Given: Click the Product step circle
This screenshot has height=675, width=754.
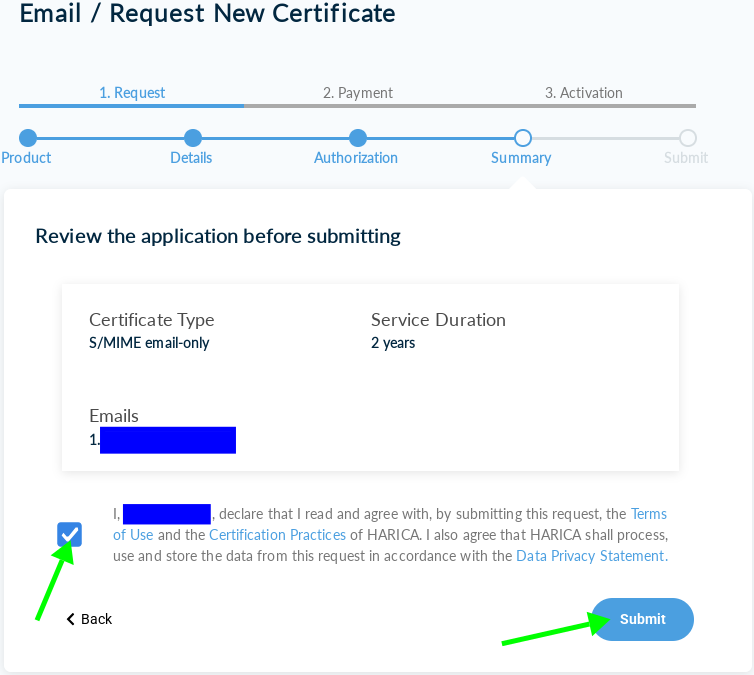Looking at the screenshot, I should 28,138.
